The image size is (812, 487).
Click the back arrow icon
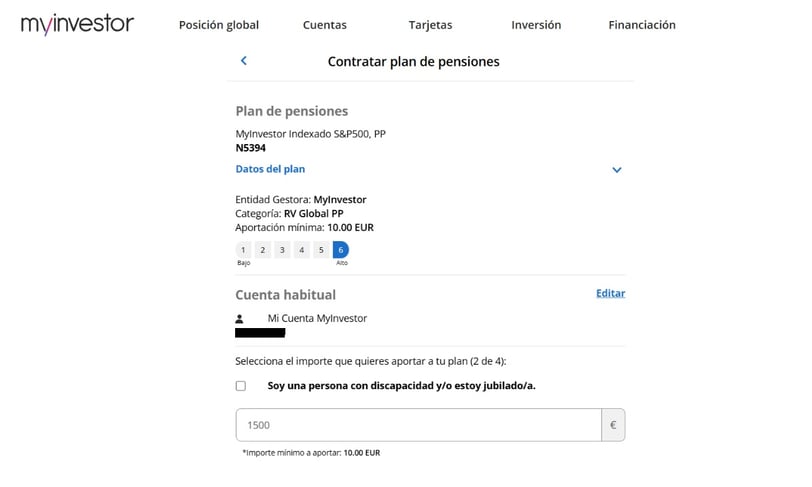[x=244, y=61]
